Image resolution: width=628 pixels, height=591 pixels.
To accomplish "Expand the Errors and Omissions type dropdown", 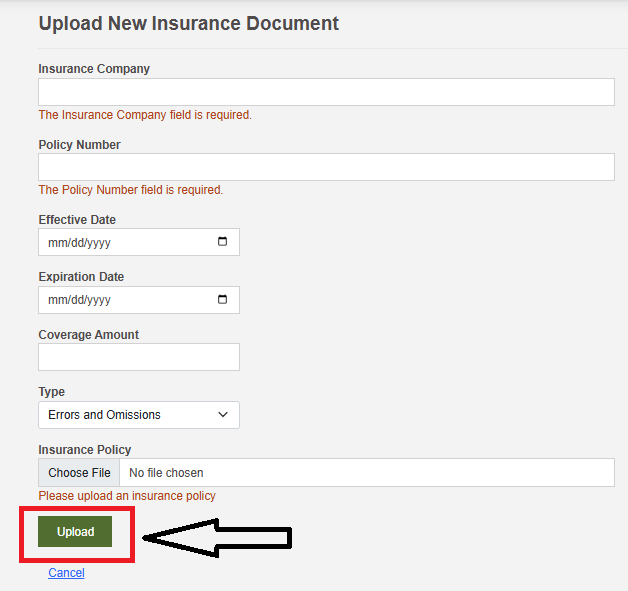I will coord(139,415).
